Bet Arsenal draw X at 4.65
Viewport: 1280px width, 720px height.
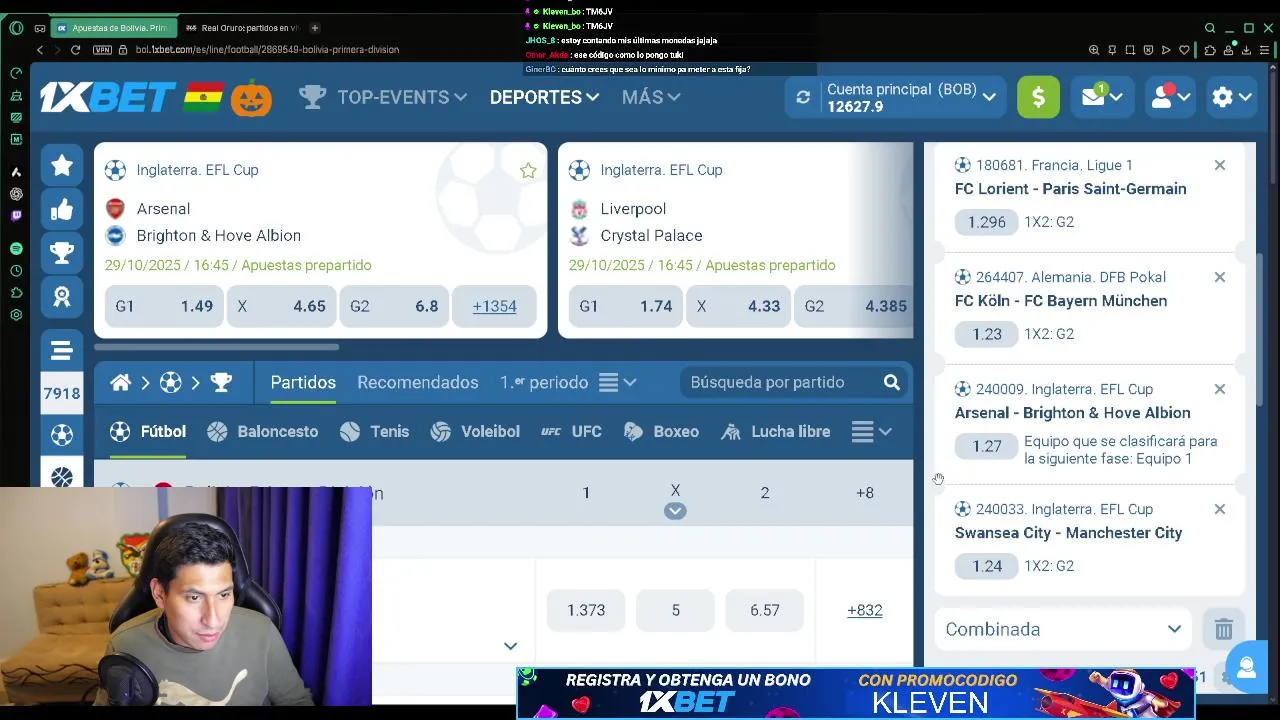281,306
